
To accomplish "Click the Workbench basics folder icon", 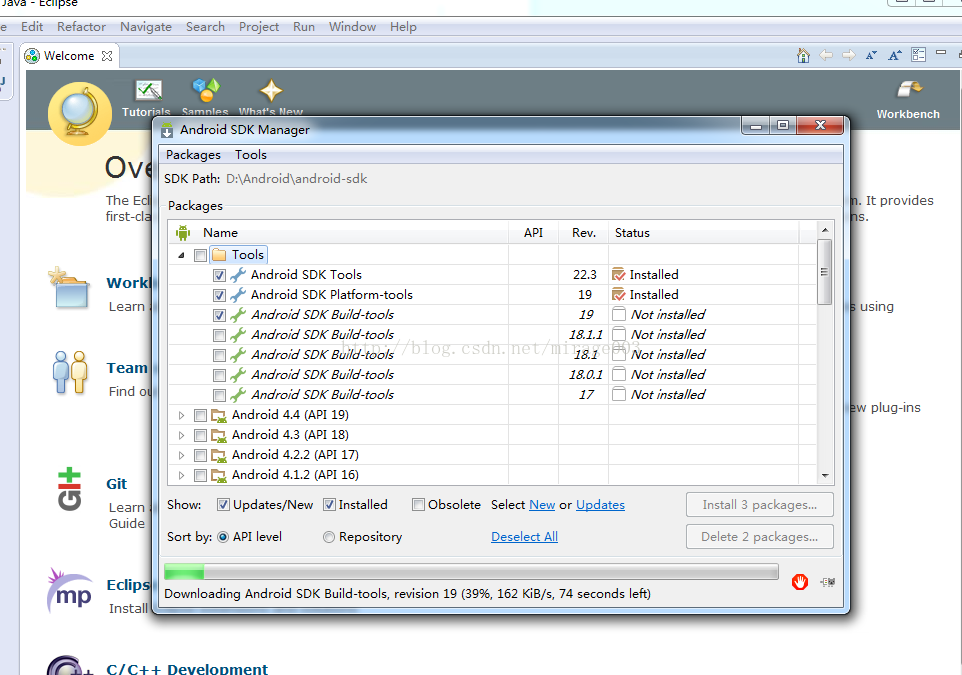I will (x=69, y=287).
